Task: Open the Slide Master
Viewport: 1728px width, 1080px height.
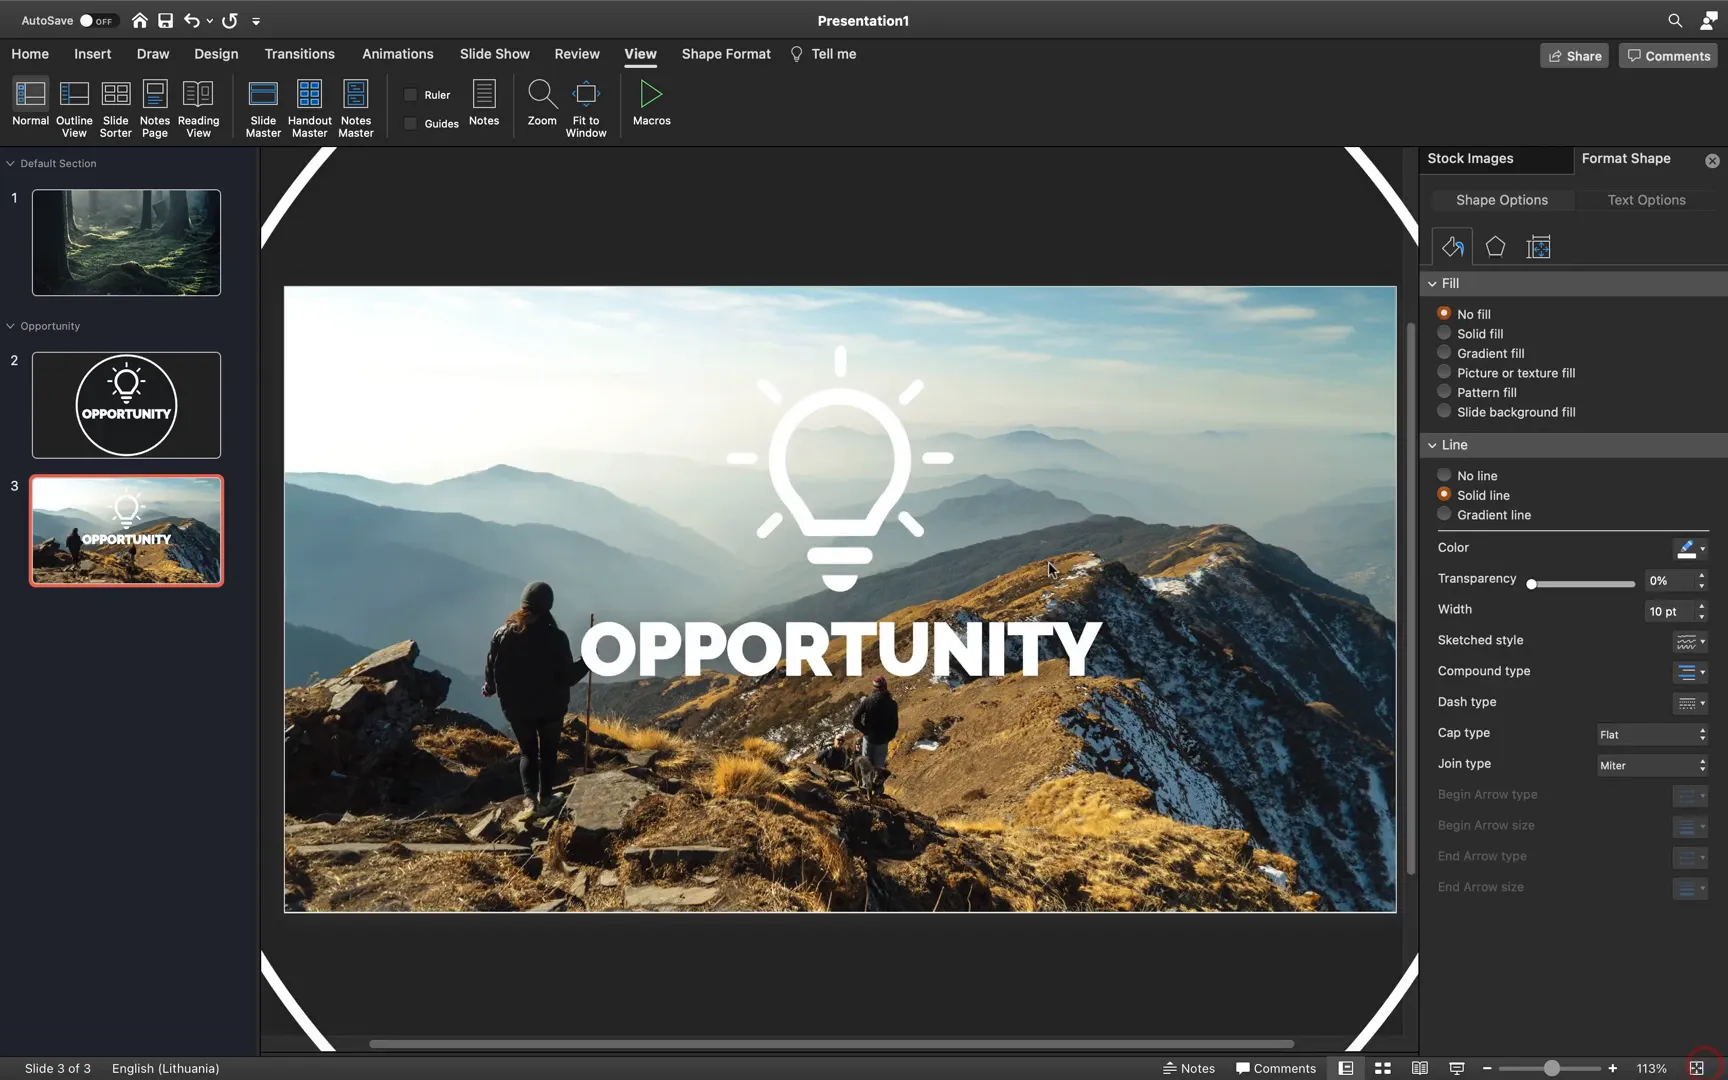Action: (263, 108)
